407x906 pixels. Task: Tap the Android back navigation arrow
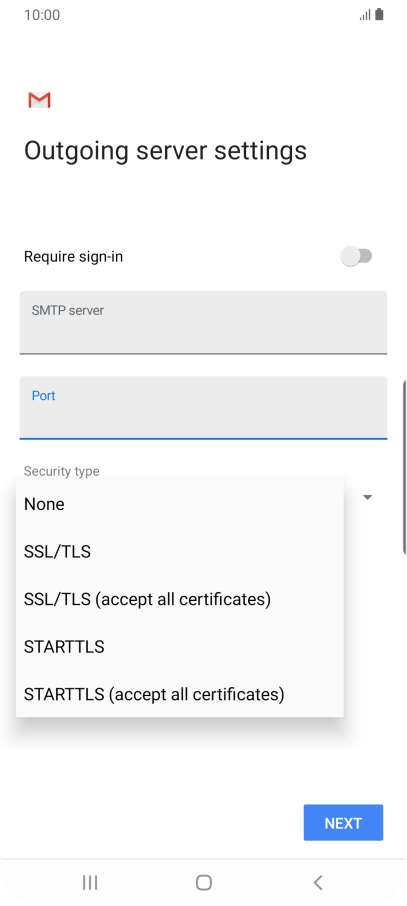coord(317,882)
